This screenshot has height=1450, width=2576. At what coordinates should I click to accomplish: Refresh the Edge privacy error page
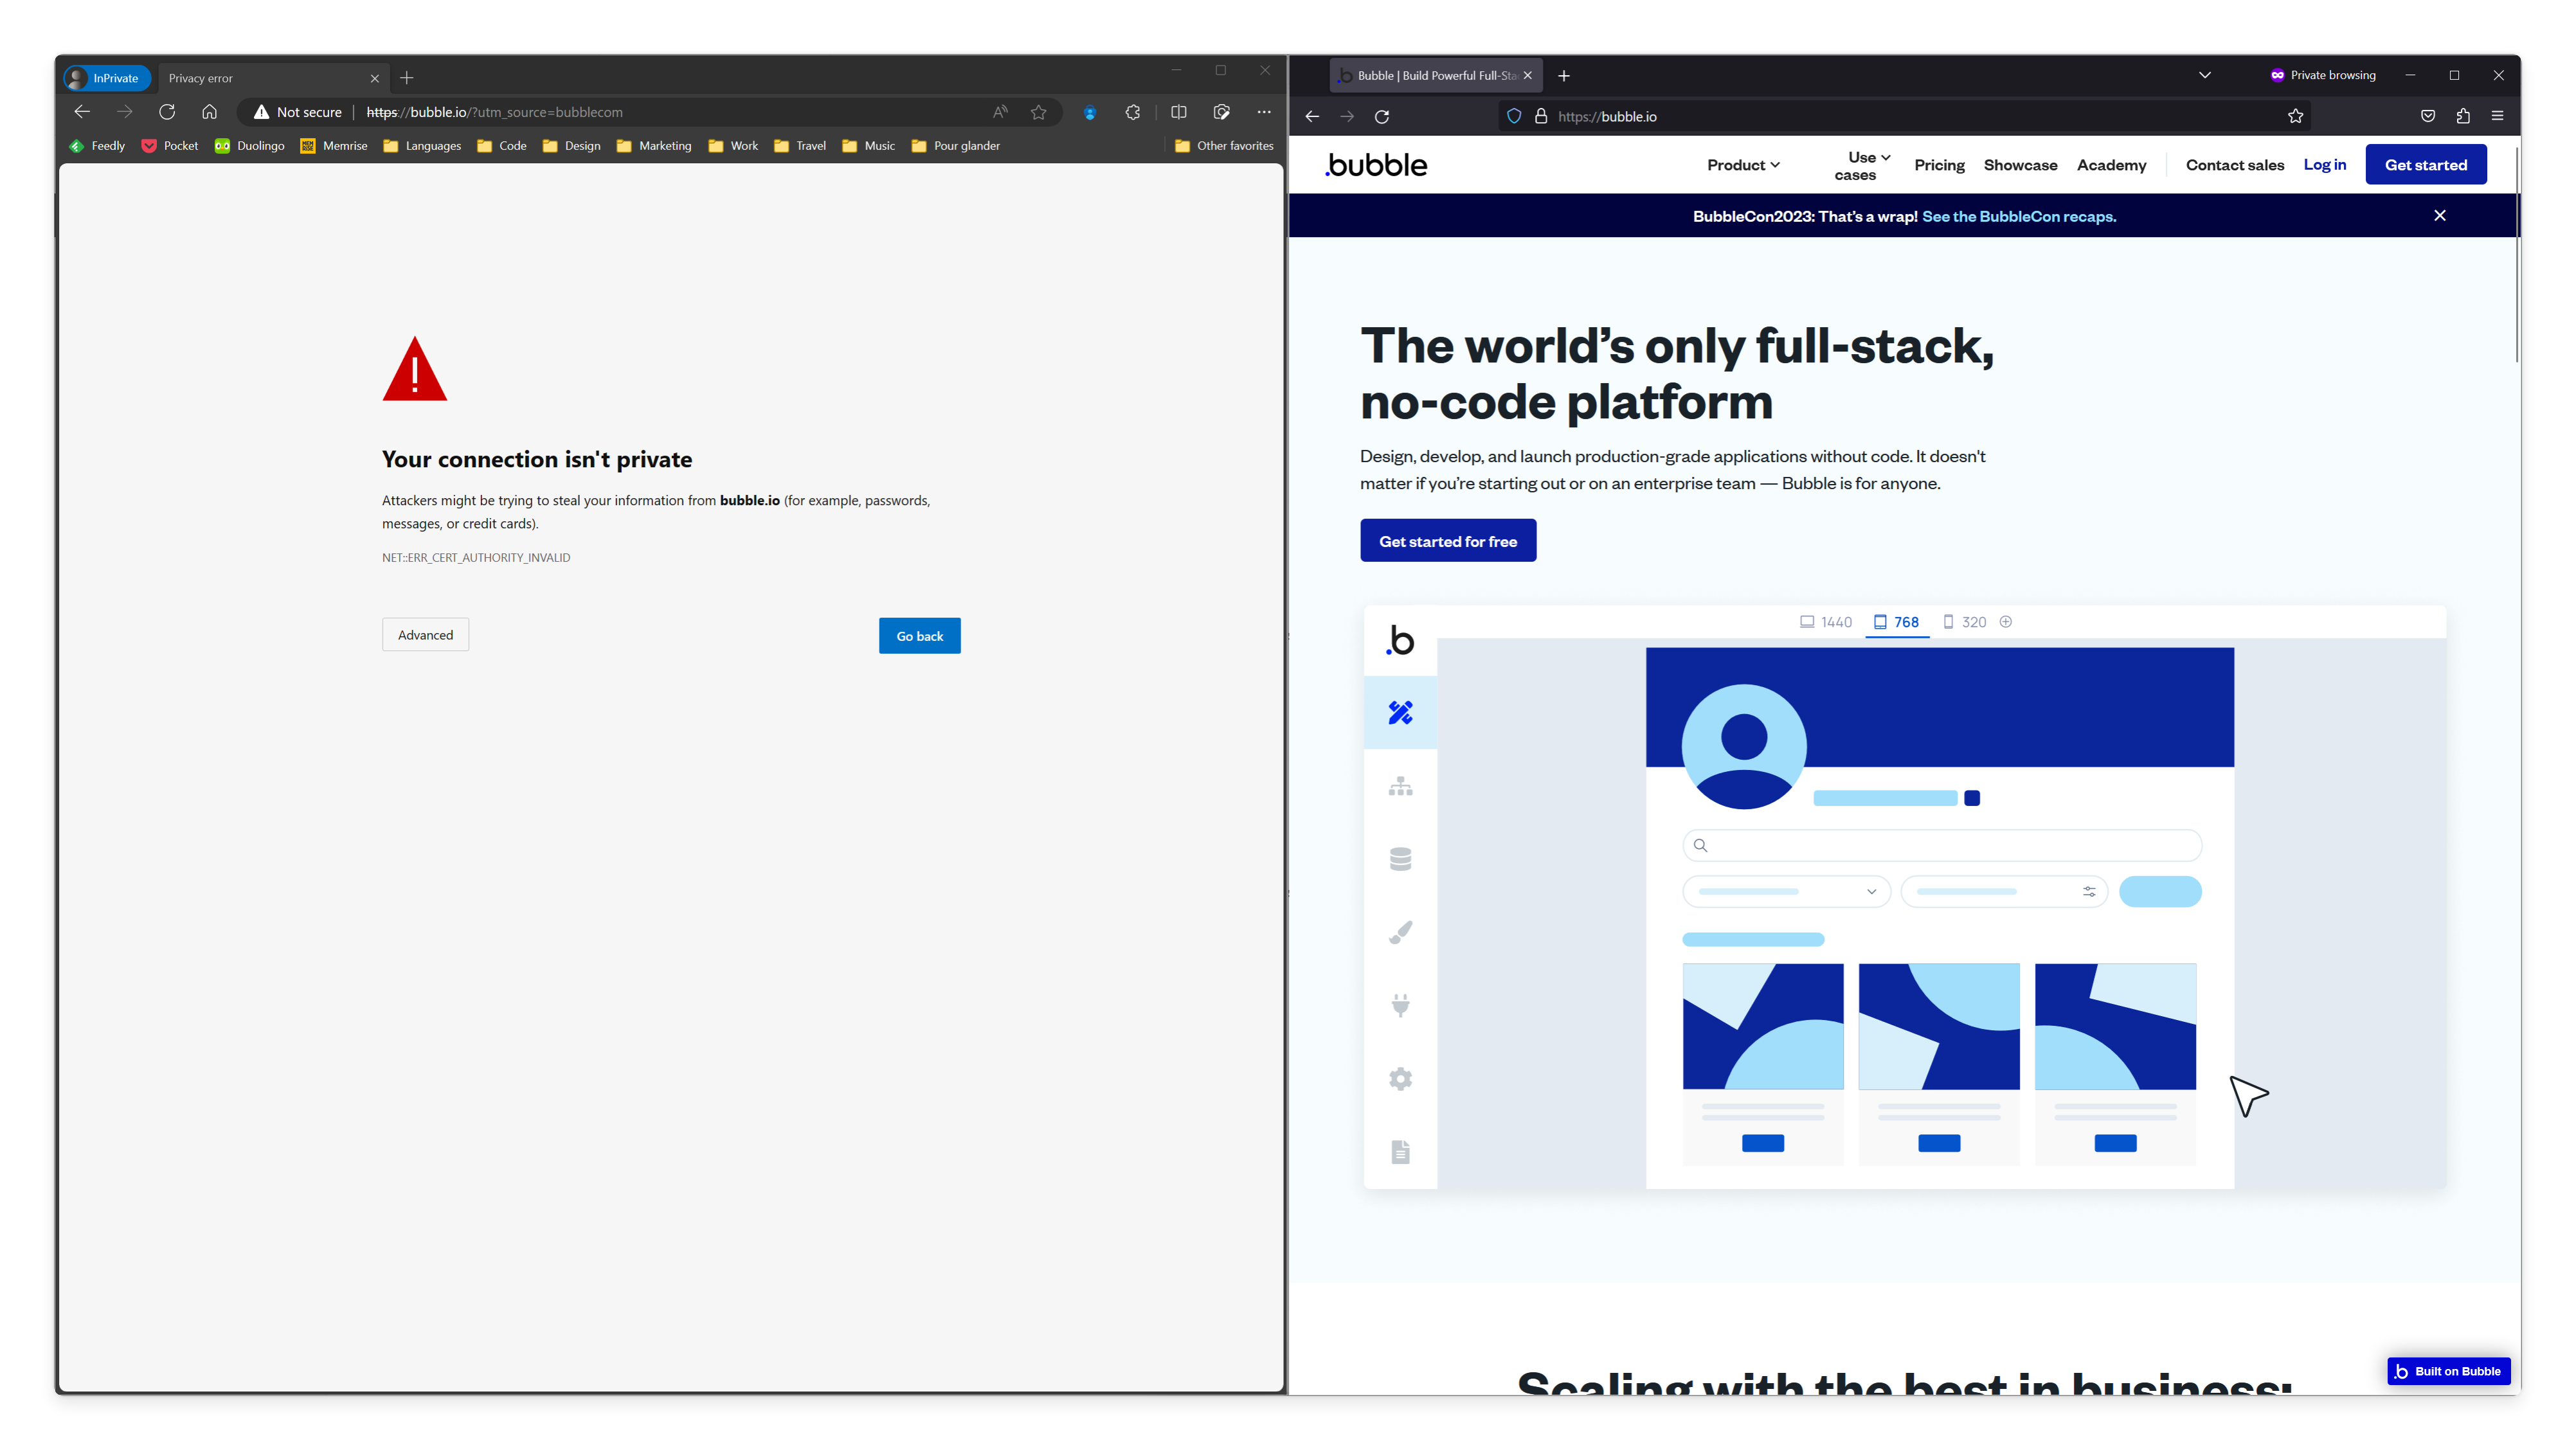click(167, 112)
